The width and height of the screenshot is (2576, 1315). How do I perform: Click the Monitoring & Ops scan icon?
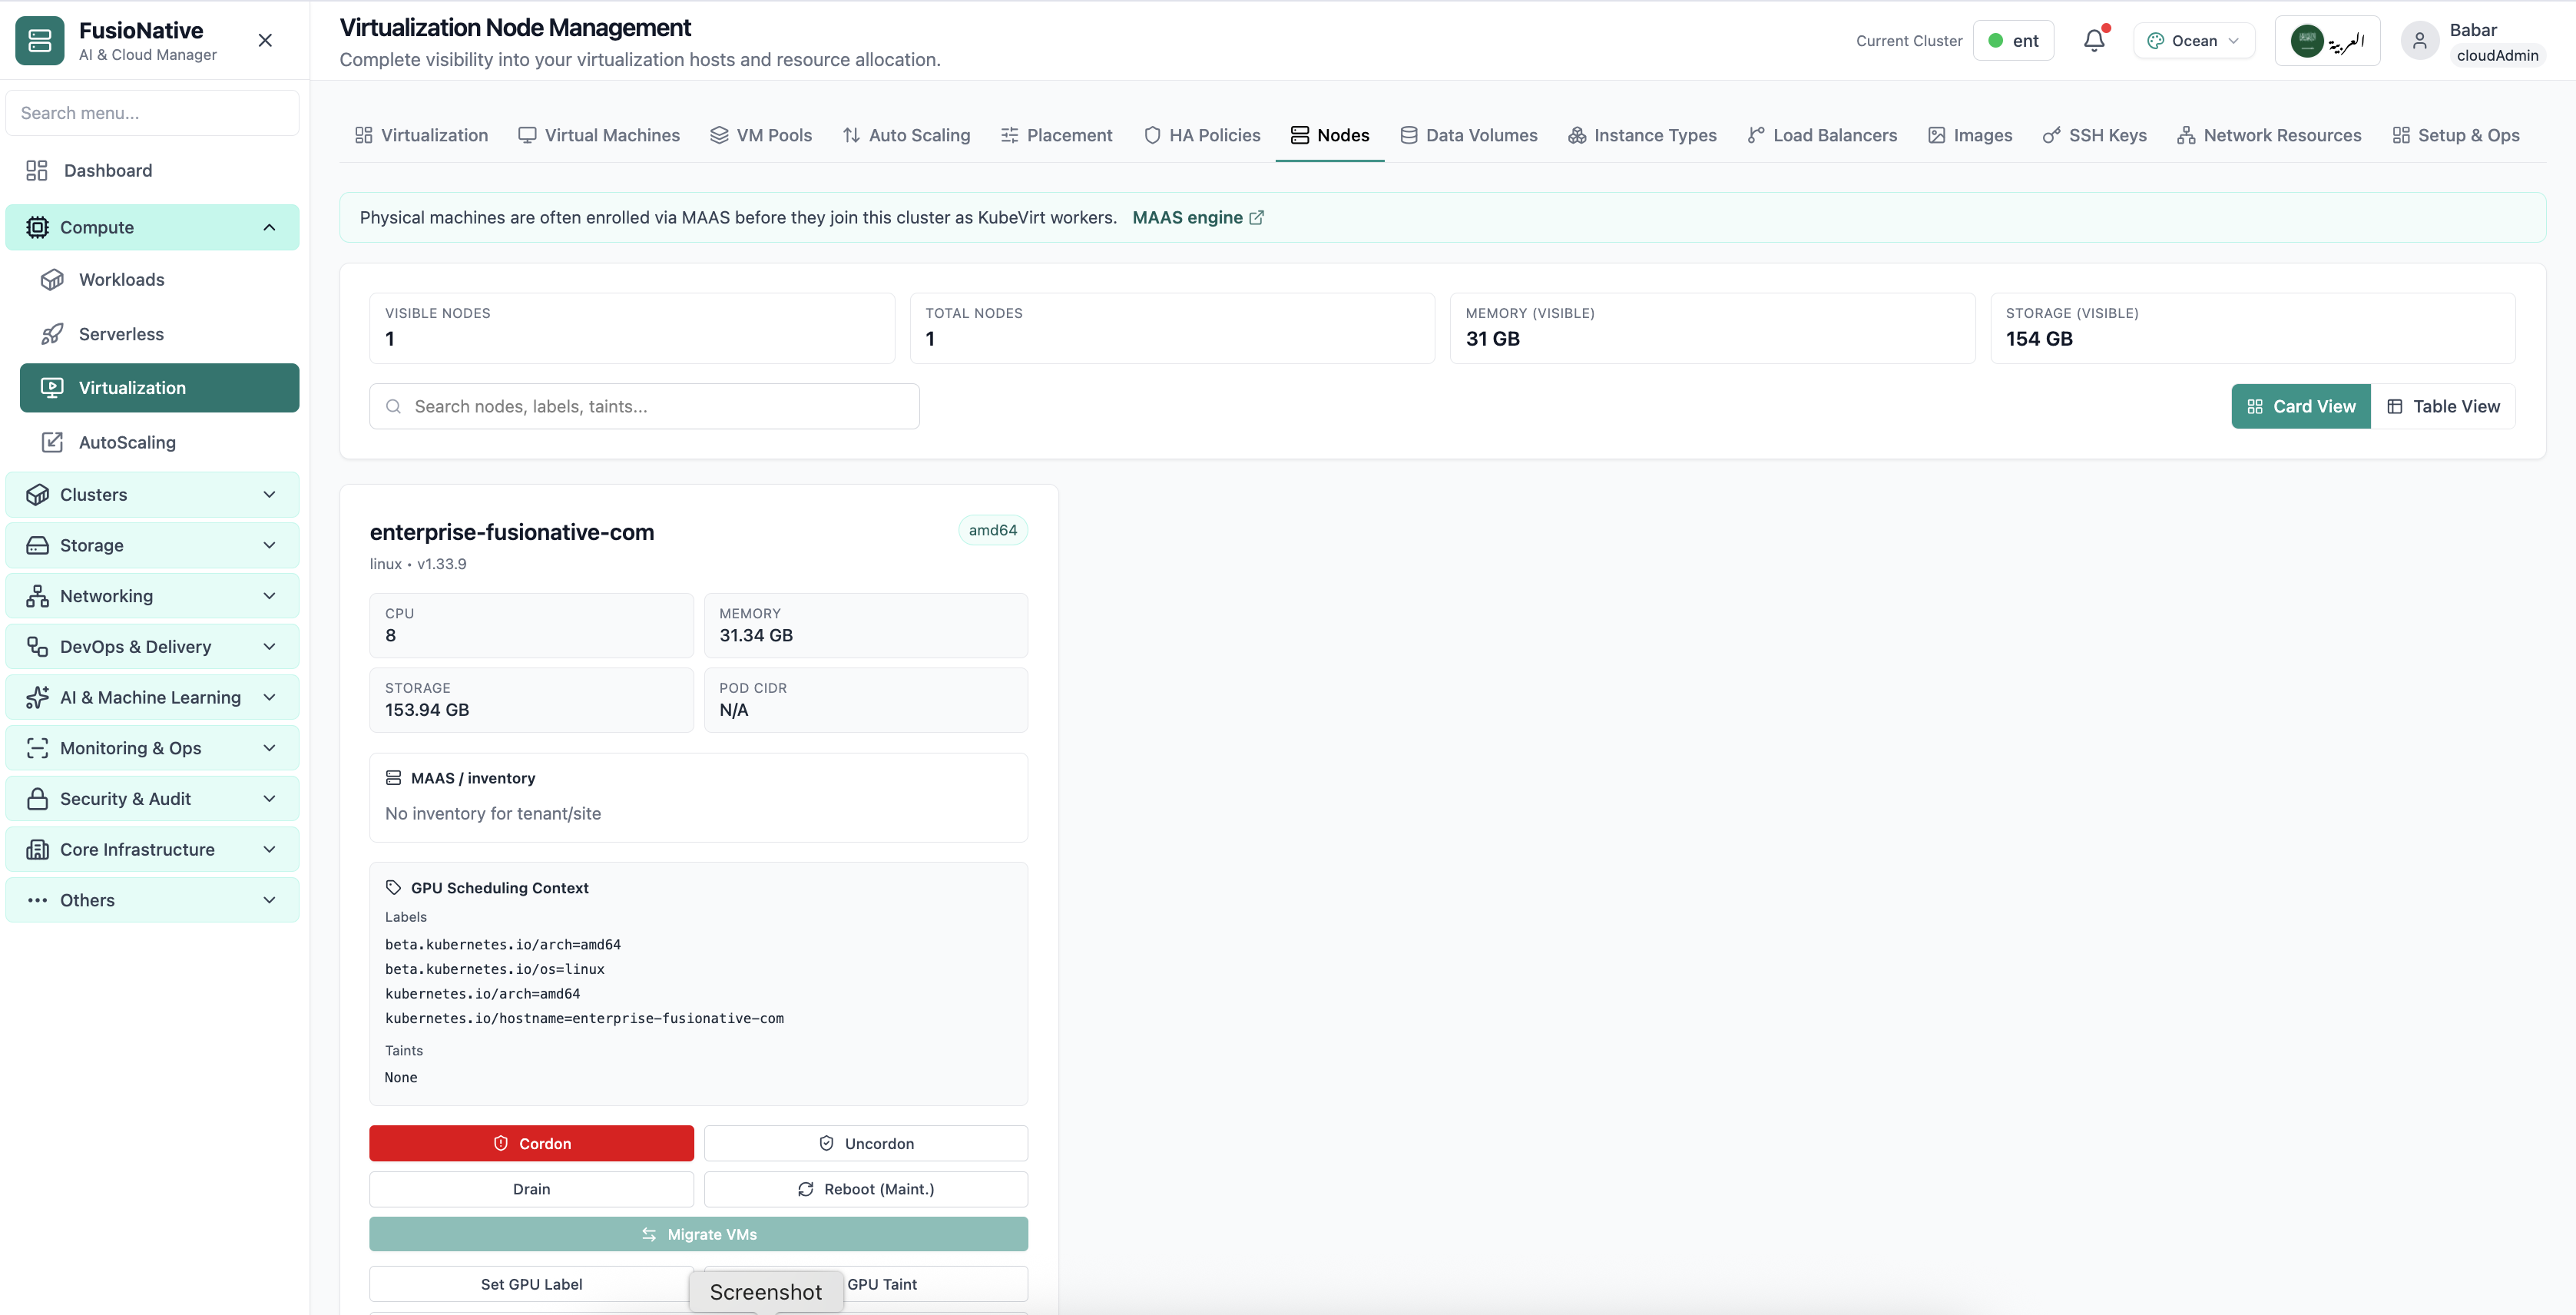coord(37,748)
